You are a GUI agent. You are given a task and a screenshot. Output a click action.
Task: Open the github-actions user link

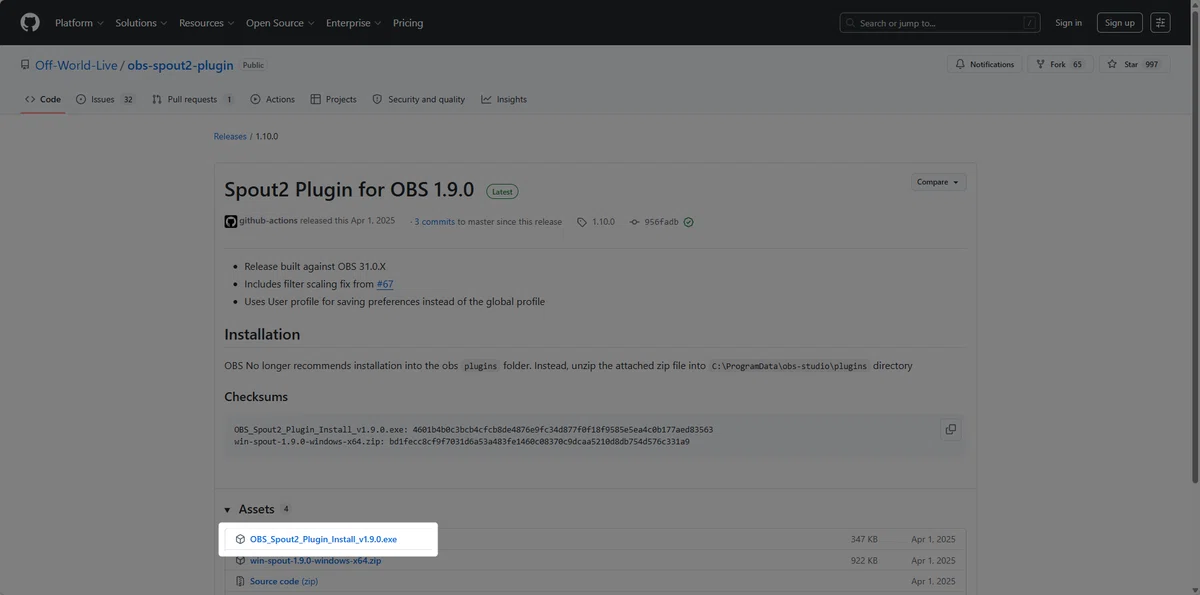[x=268, y=221]
